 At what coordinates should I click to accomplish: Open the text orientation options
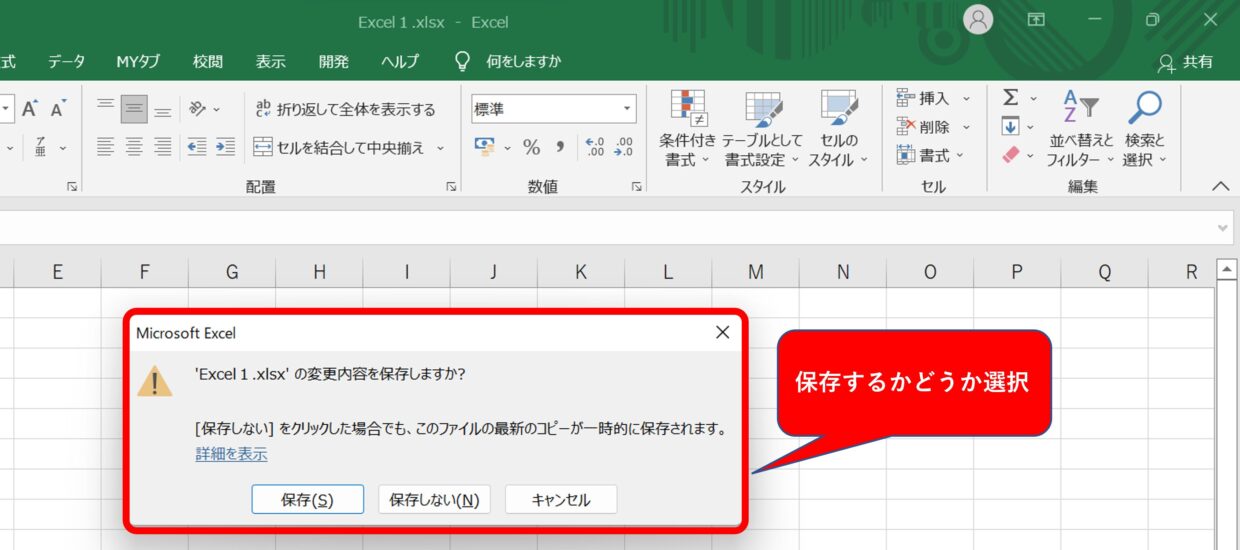tap(204, 108)
